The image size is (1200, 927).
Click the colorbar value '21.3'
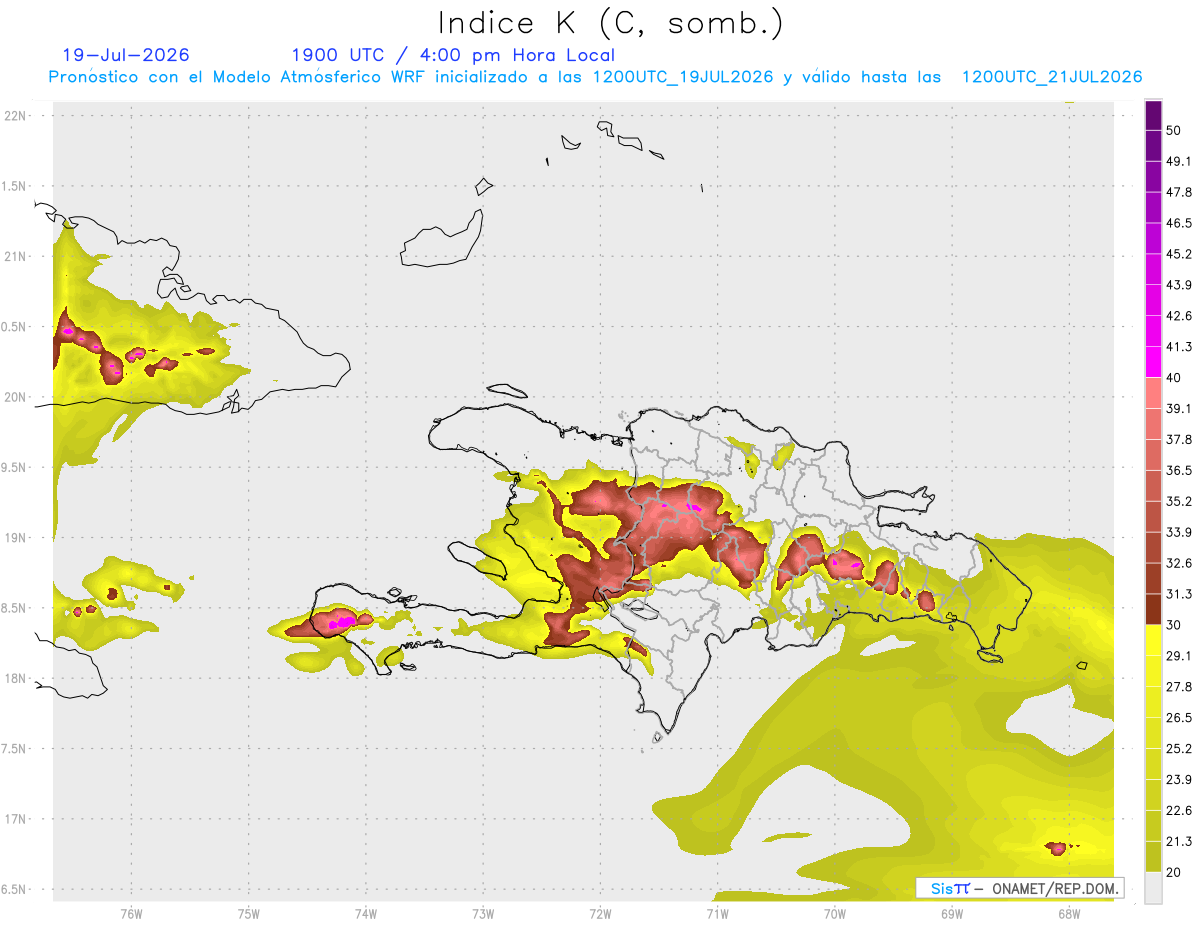click(x=1179, y=842)
